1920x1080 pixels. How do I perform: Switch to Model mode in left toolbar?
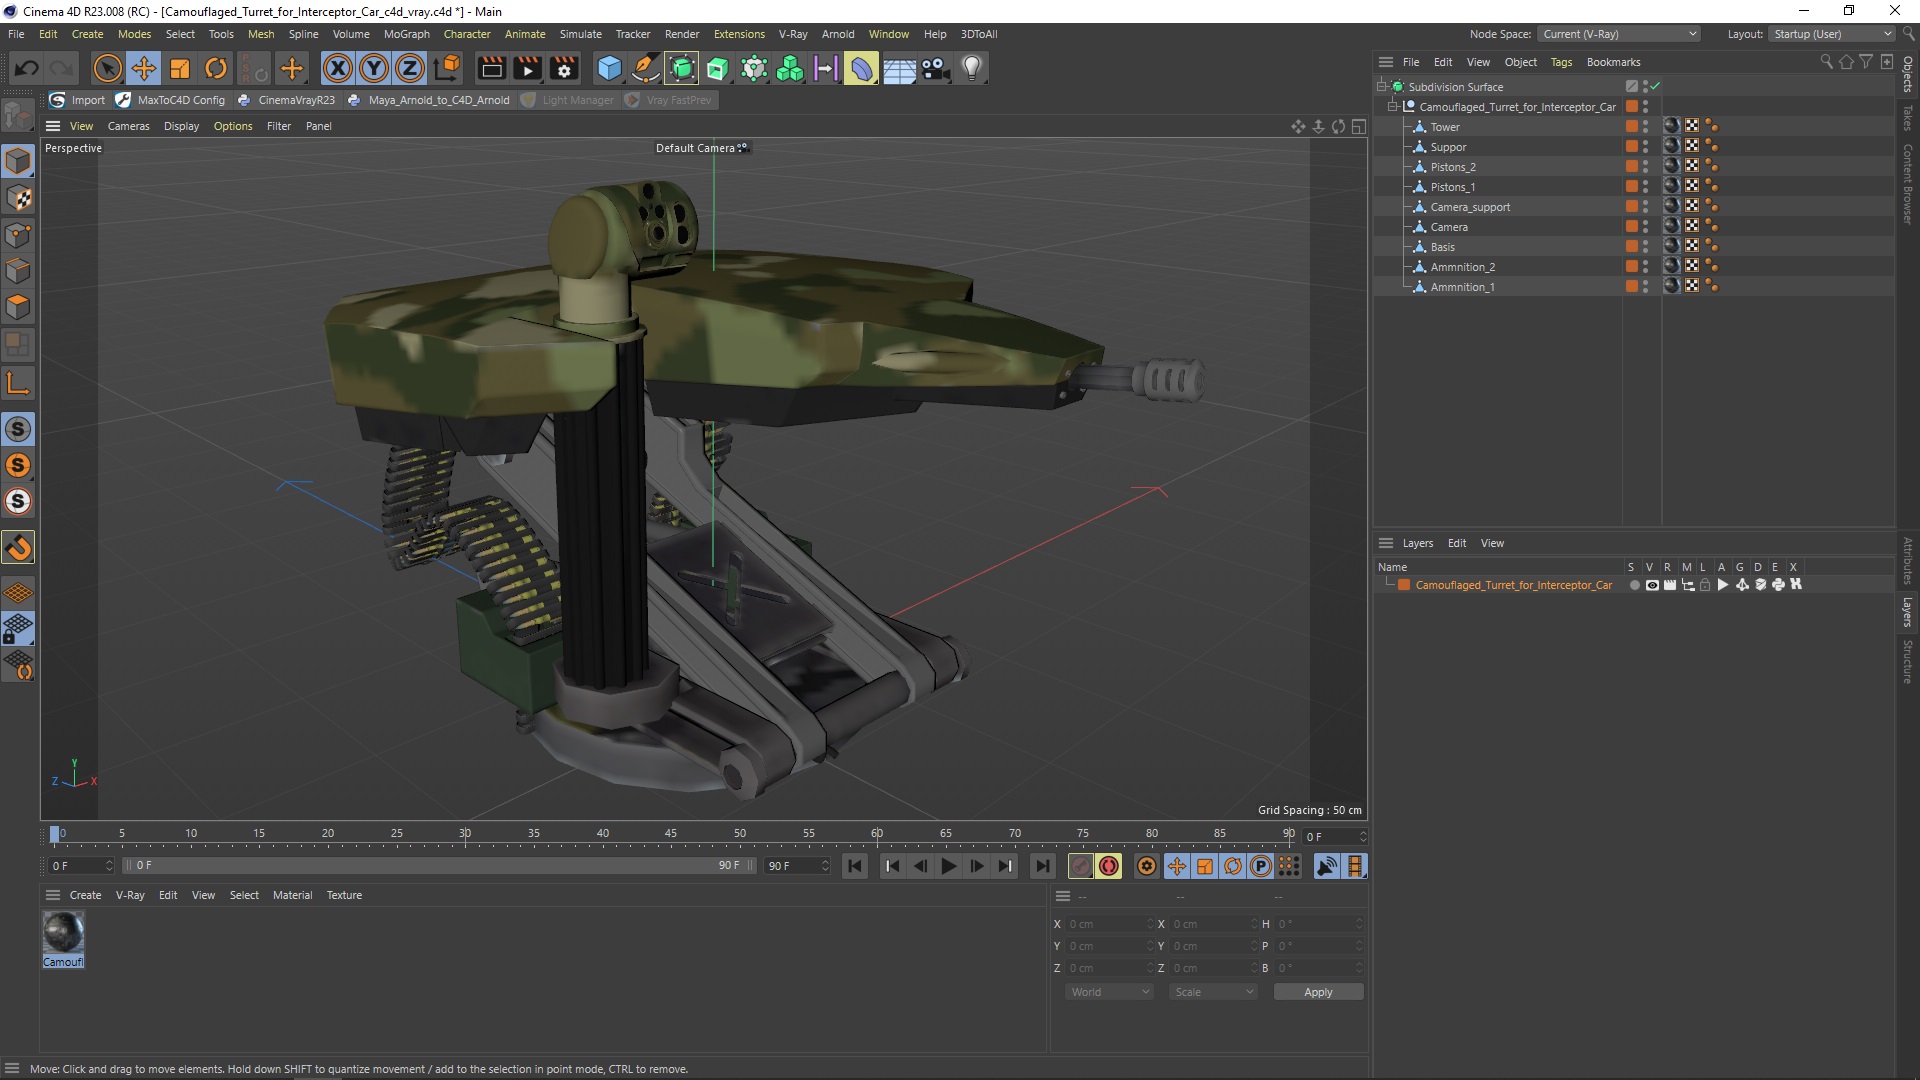pos(18,161)
